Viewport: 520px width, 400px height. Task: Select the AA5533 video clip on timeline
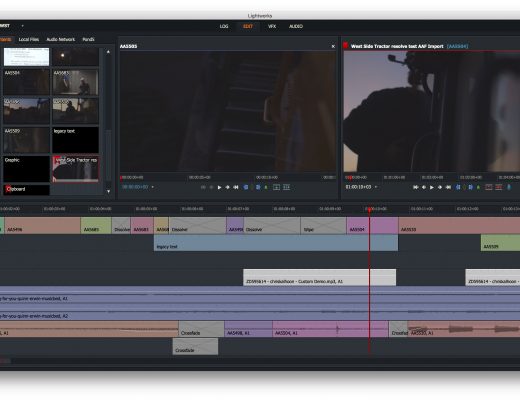[459, 226]
